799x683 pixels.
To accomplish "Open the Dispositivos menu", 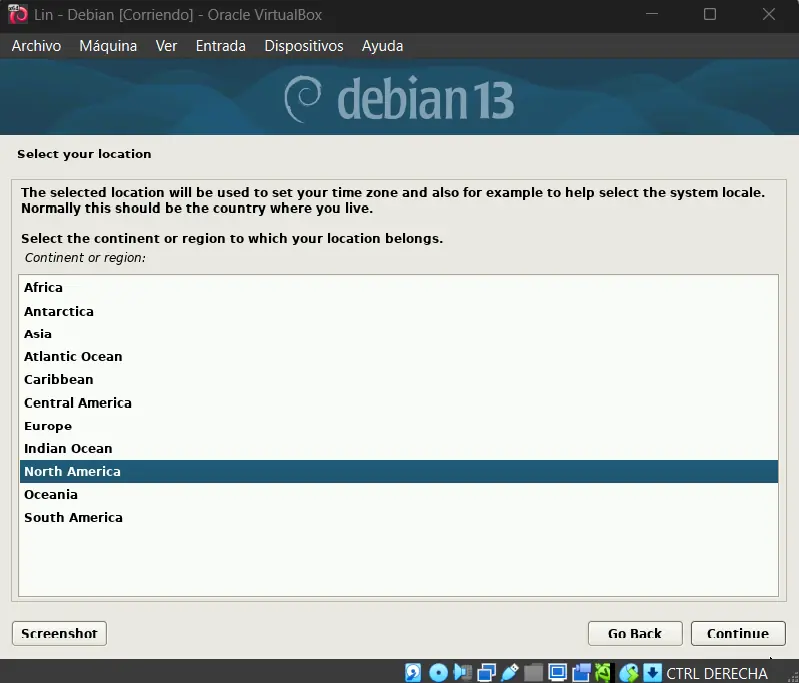I will [303, 46].
